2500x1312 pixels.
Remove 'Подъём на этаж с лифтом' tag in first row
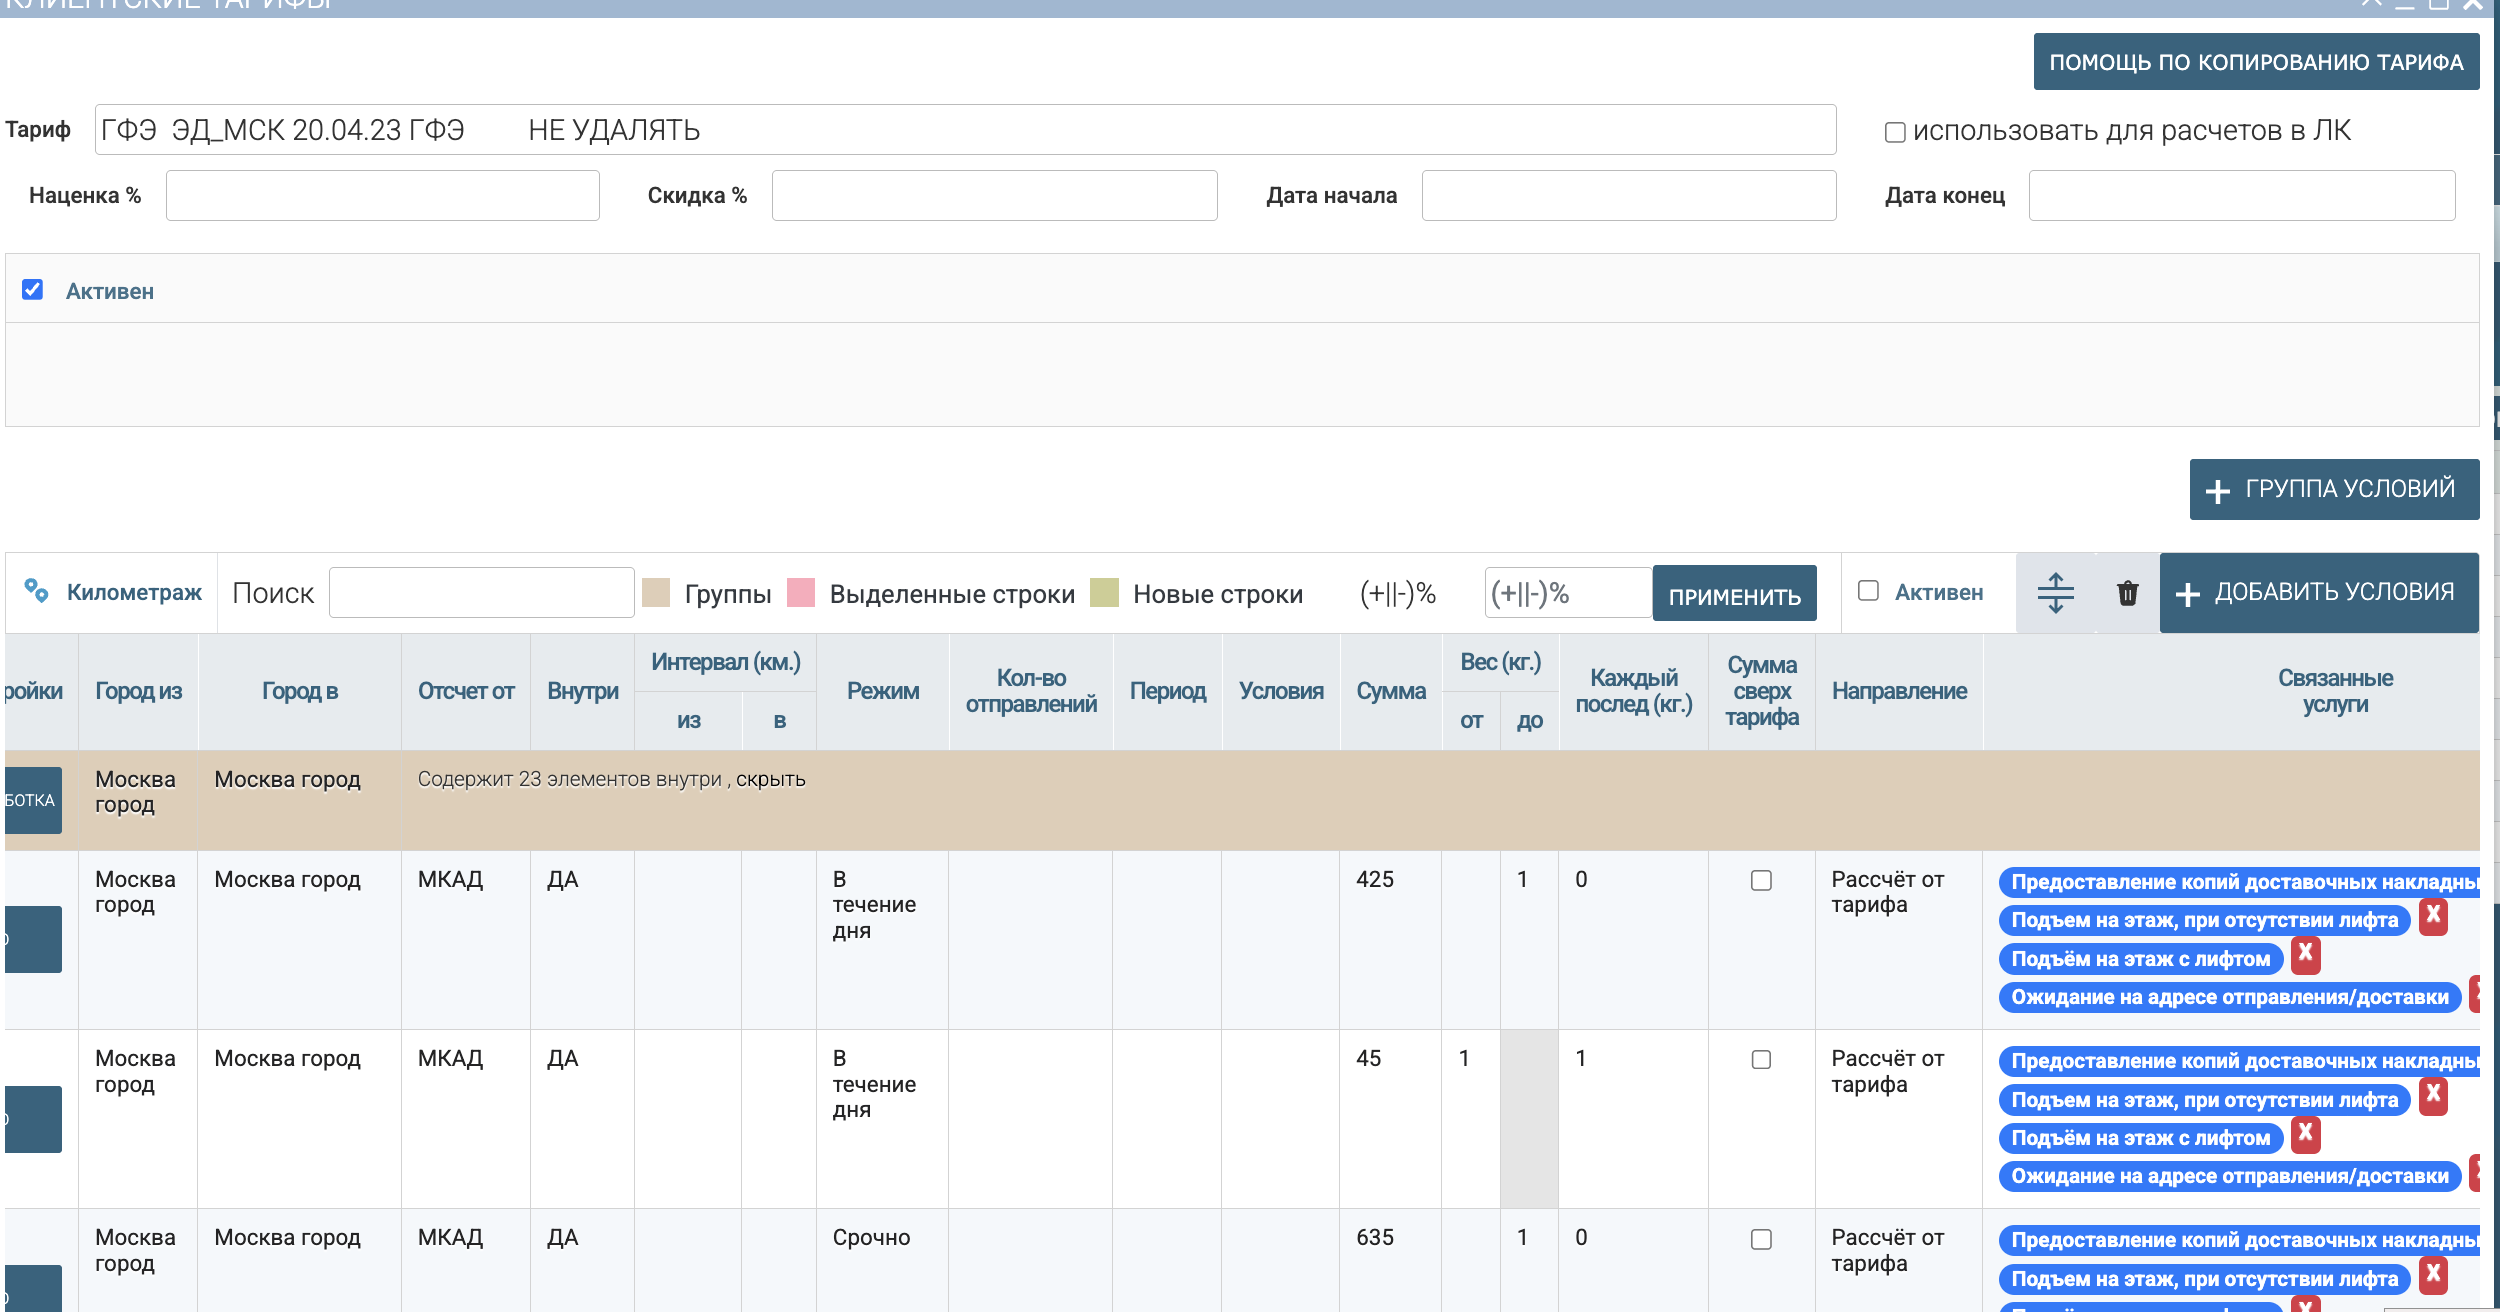2306,955
